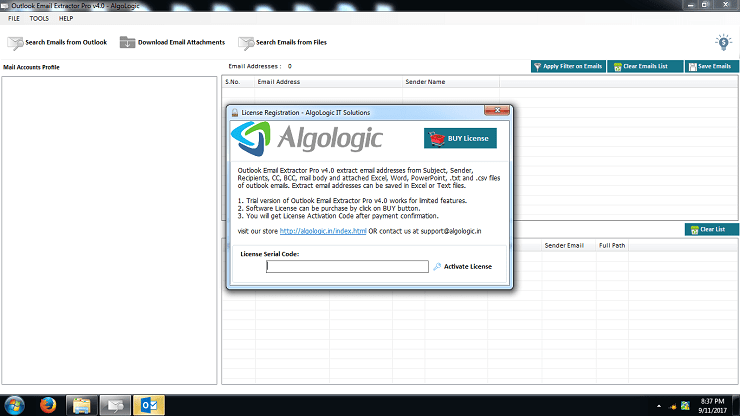Open the mail extractor taskbar icon
The width and height of the screenshot is (740, 416).
pos(115,405)
